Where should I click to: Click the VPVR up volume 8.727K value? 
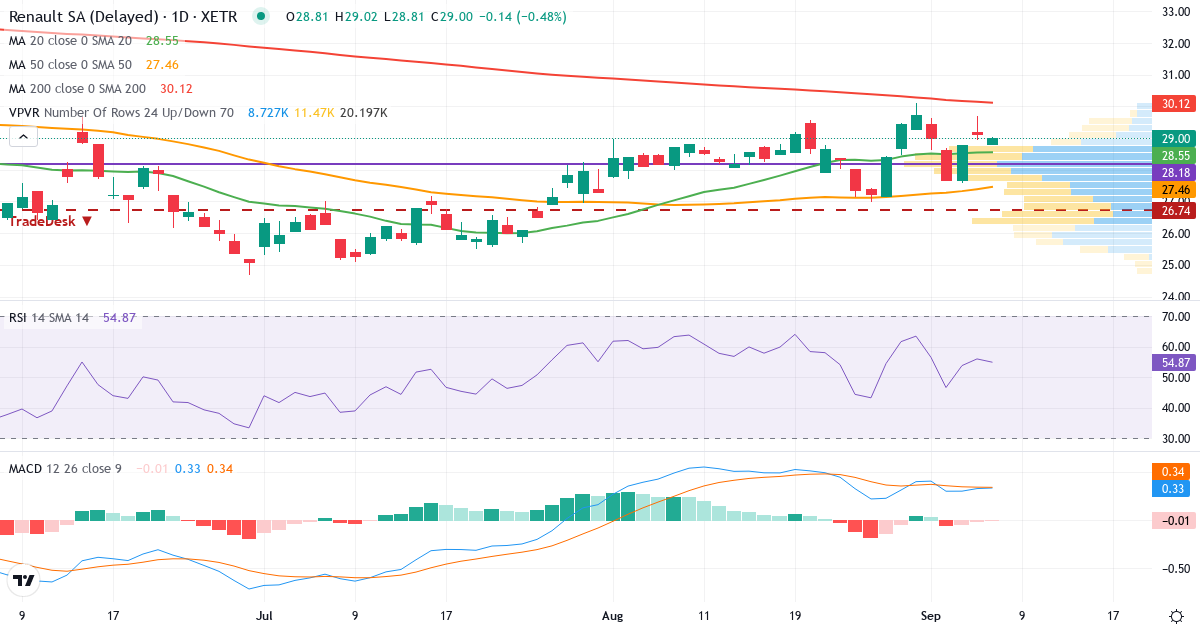point(267,113)
